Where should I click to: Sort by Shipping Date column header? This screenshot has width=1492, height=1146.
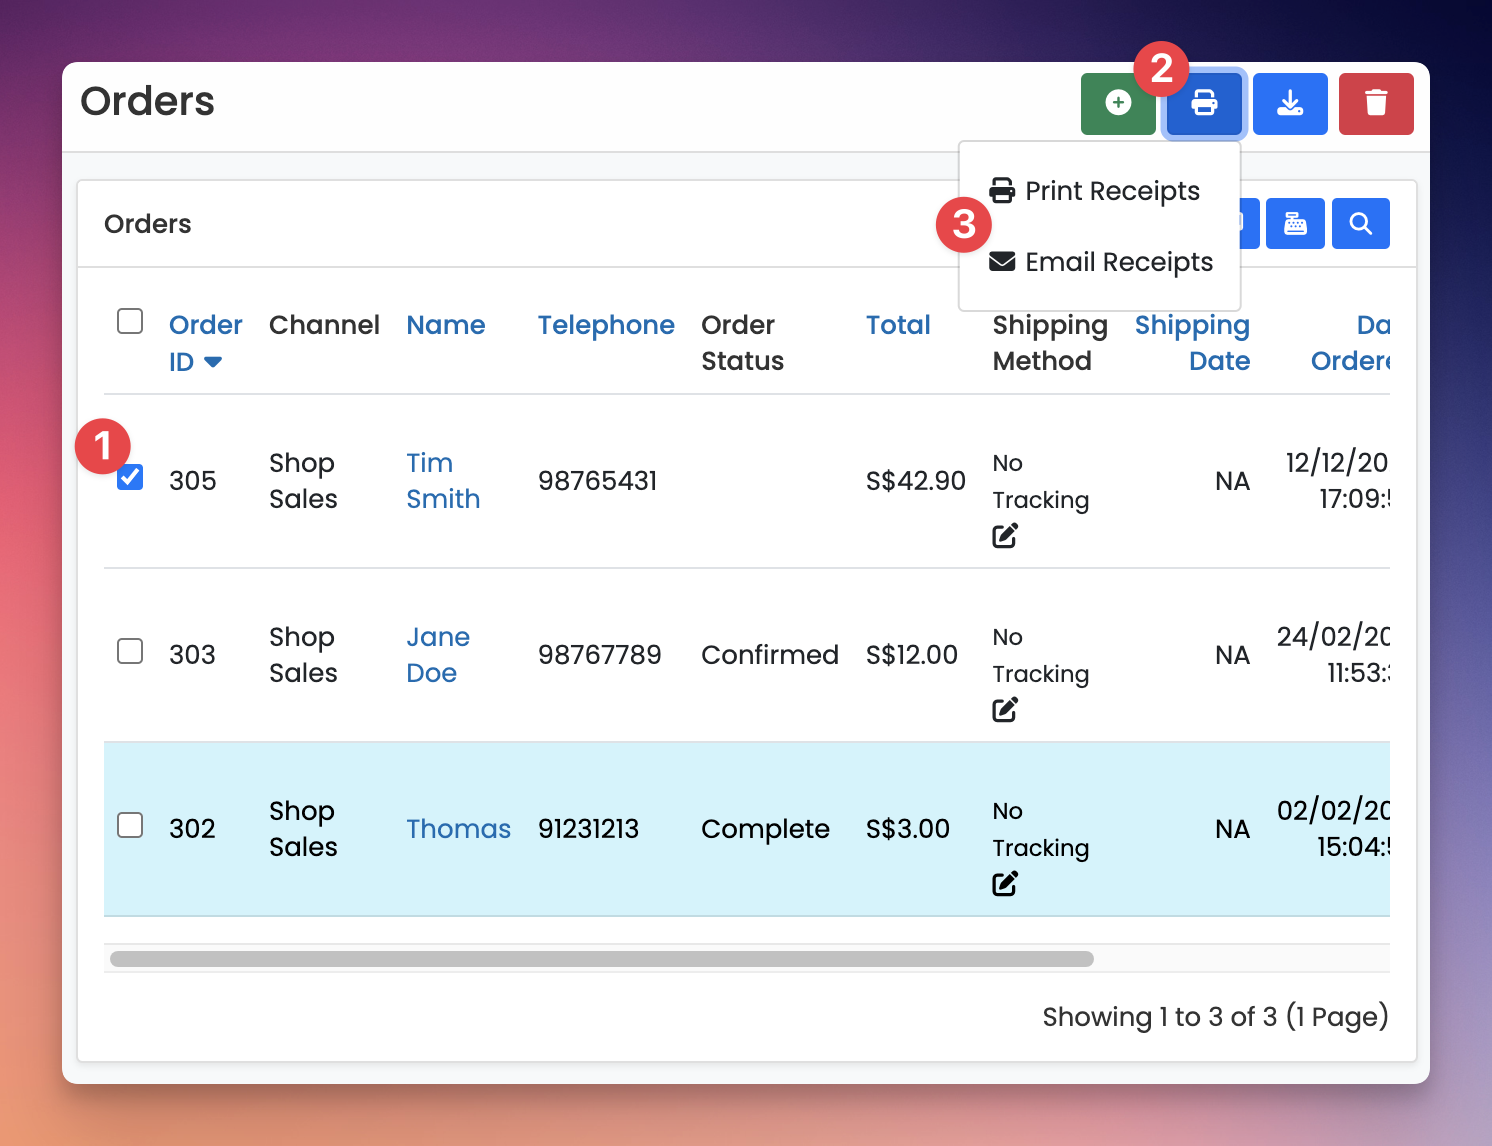pyautogui.click(x=1192, y=343)
